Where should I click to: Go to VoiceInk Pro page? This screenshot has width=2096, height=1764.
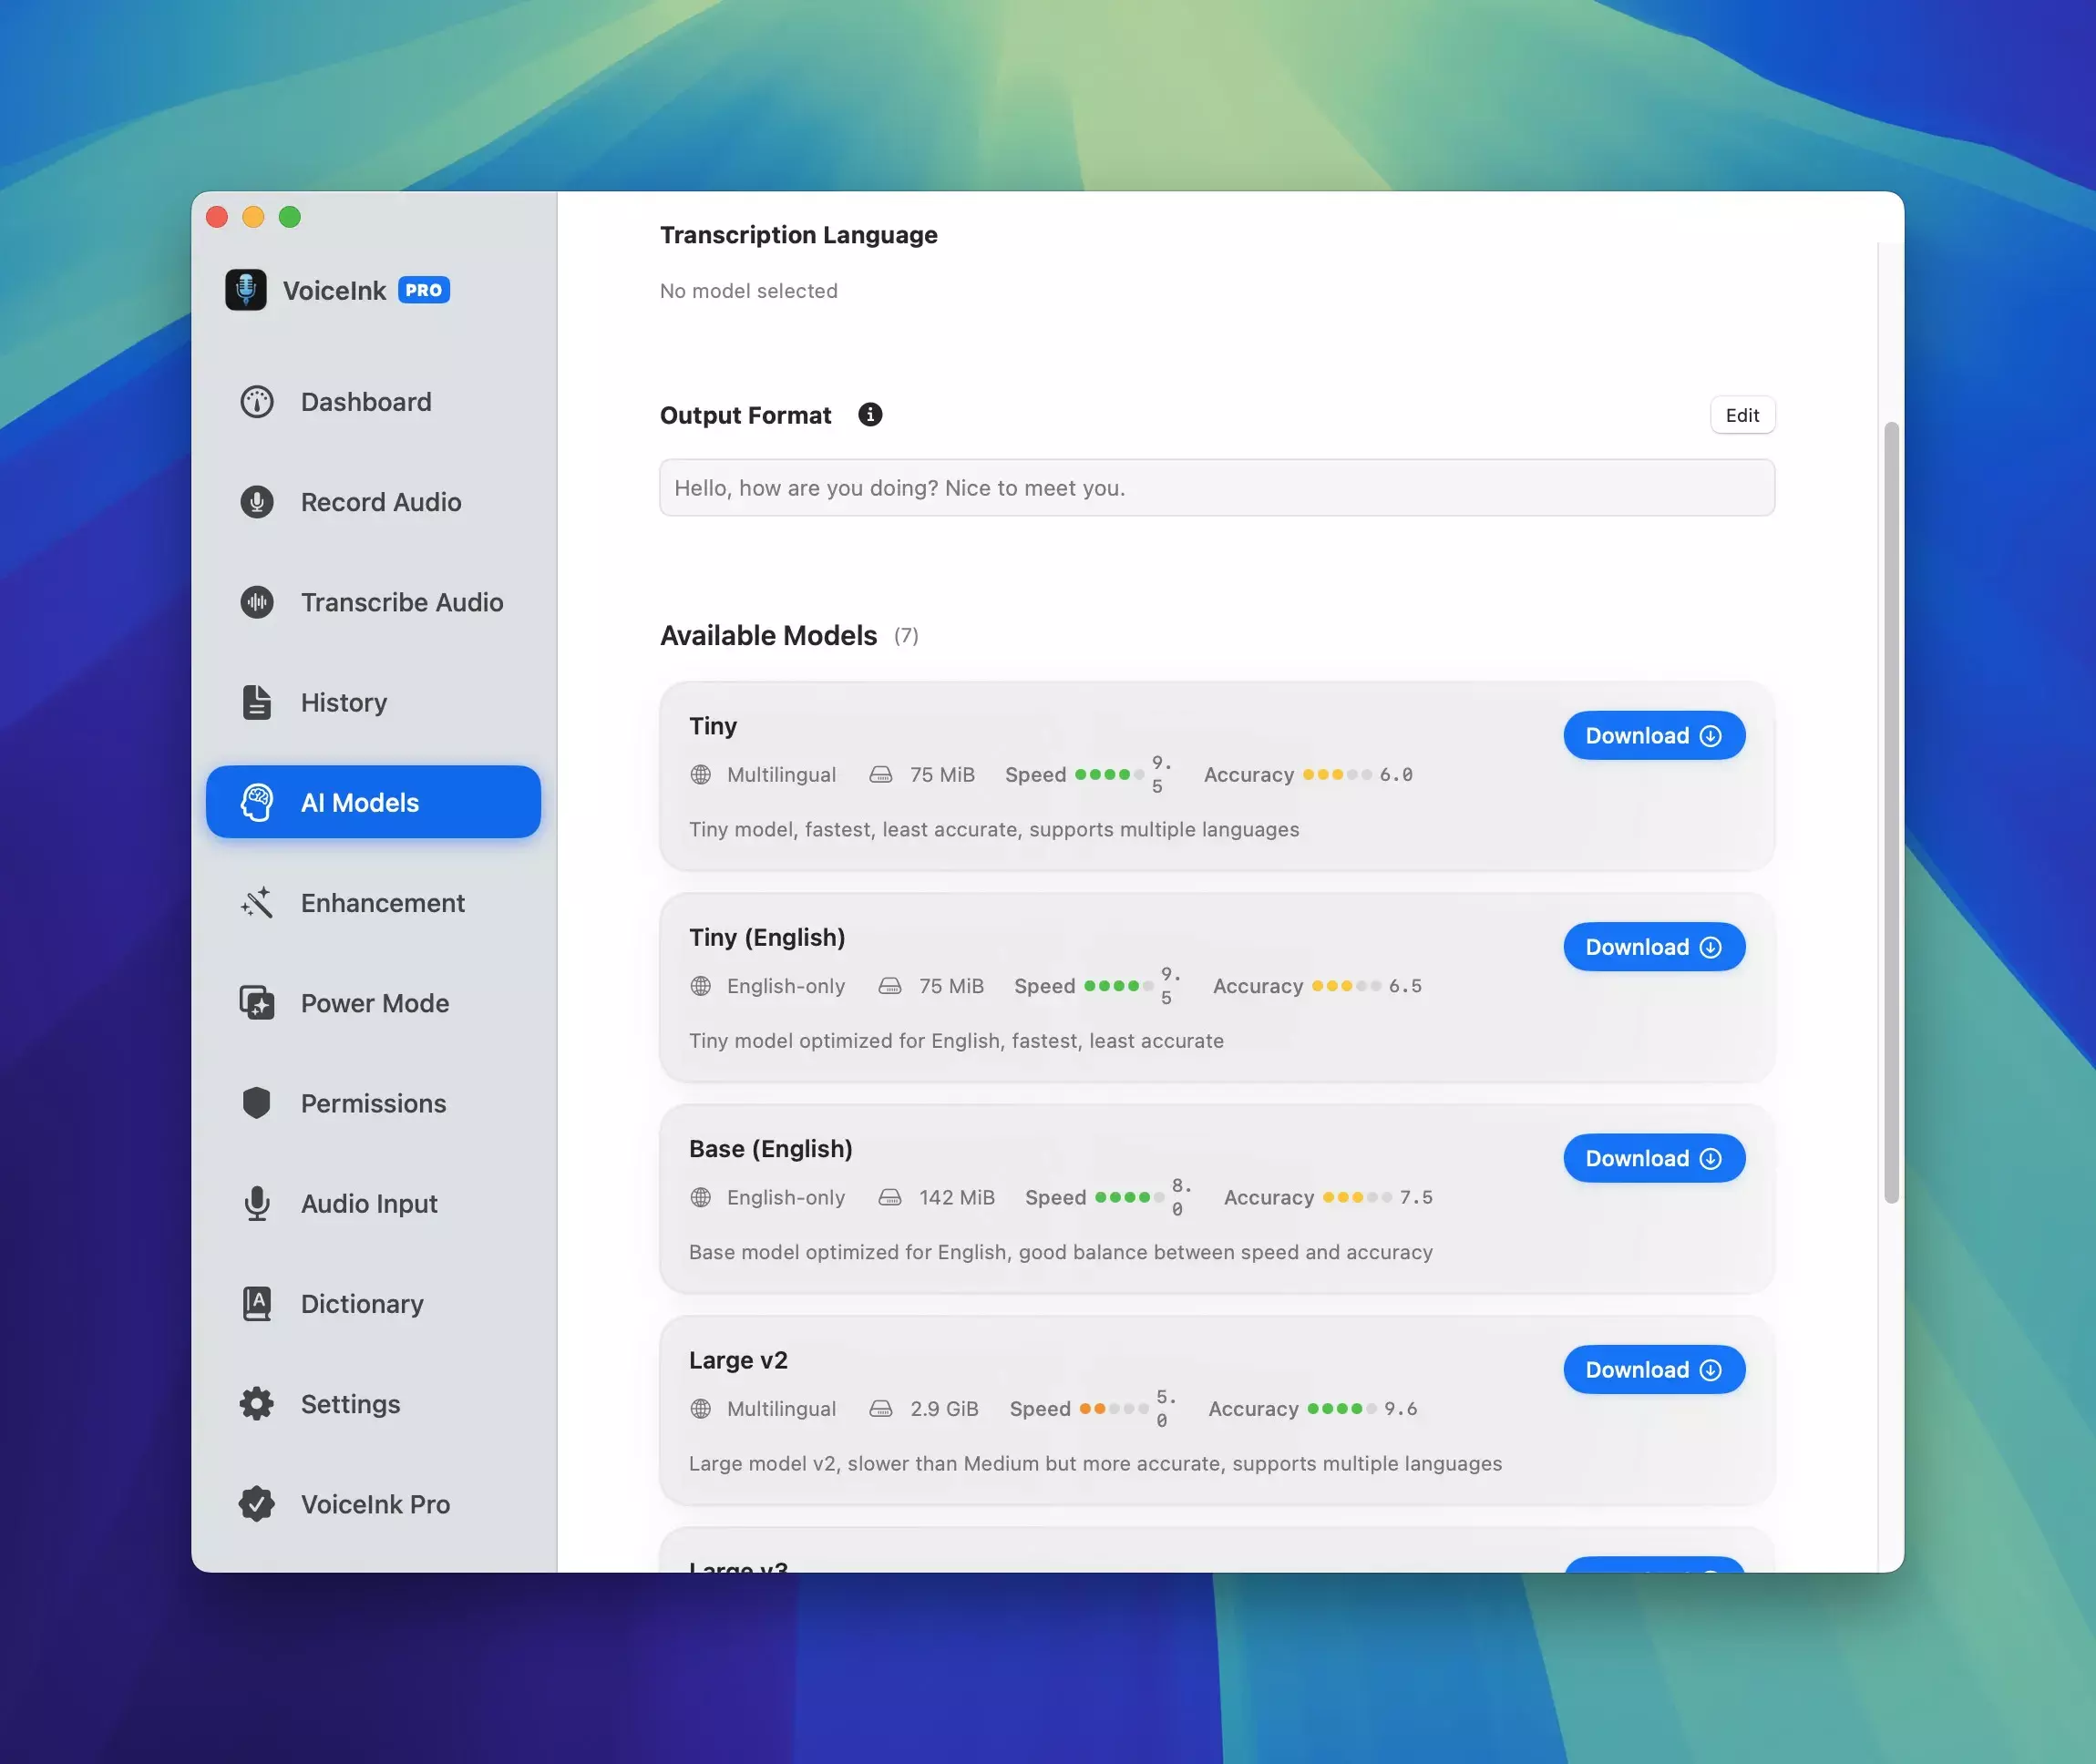point(374,1504)
